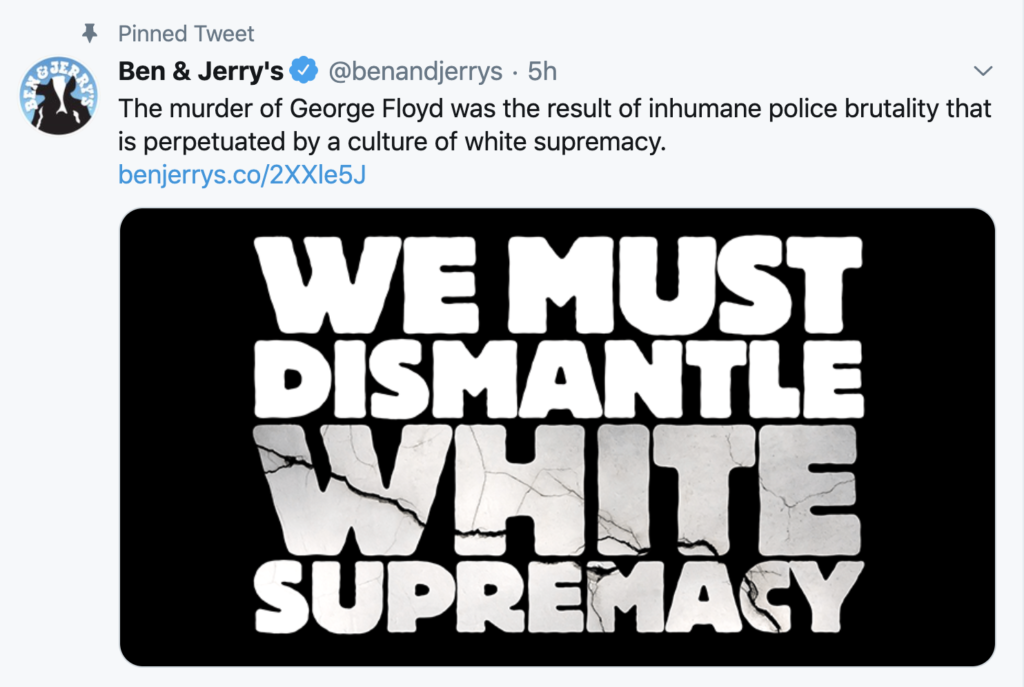The height and width of the screenshot is (687, 1024).
Task: Click the DISMANTLE word in the image
Action: tap(559, 380)
